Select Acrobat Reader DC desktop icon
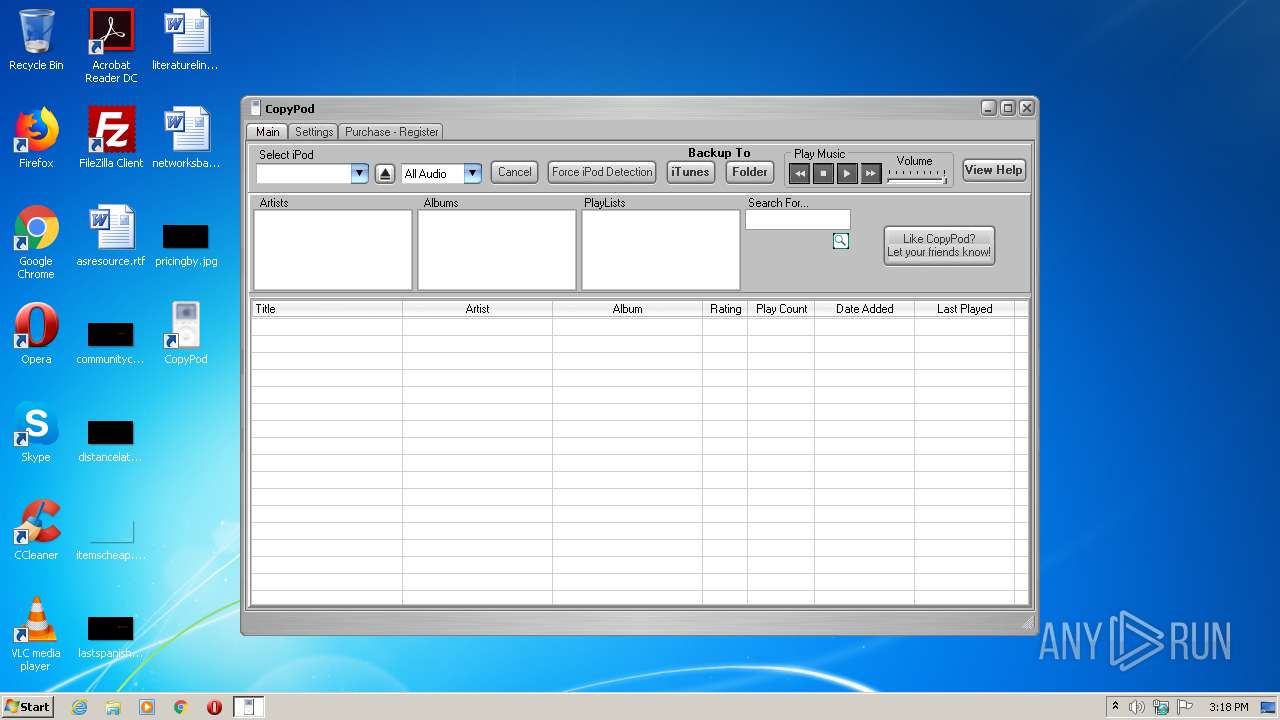Screen dimensions: 1280x720 tap(111, 46)
